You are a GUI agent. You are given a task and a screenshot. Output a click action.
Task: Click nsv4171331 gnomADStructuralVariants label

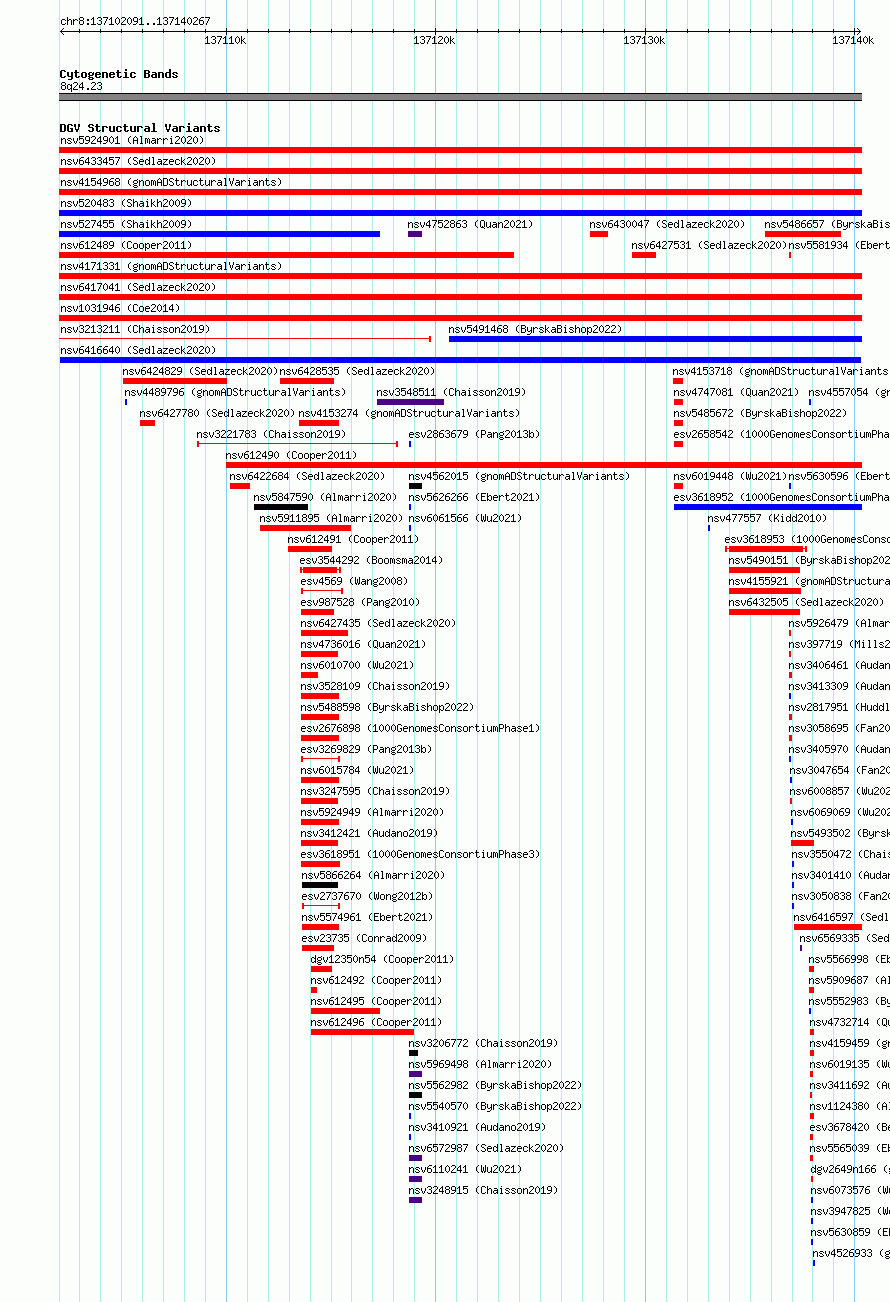coord(171,266)
